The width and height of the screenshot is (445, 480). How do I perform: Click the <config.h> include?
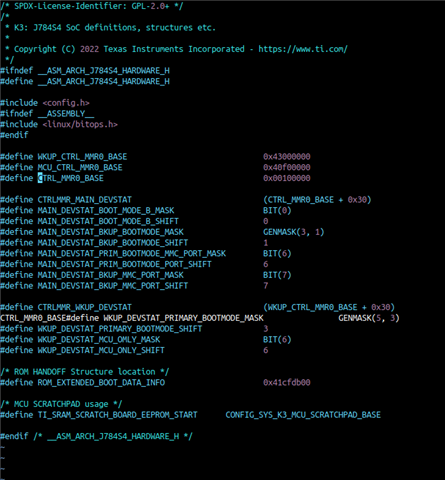66,103
